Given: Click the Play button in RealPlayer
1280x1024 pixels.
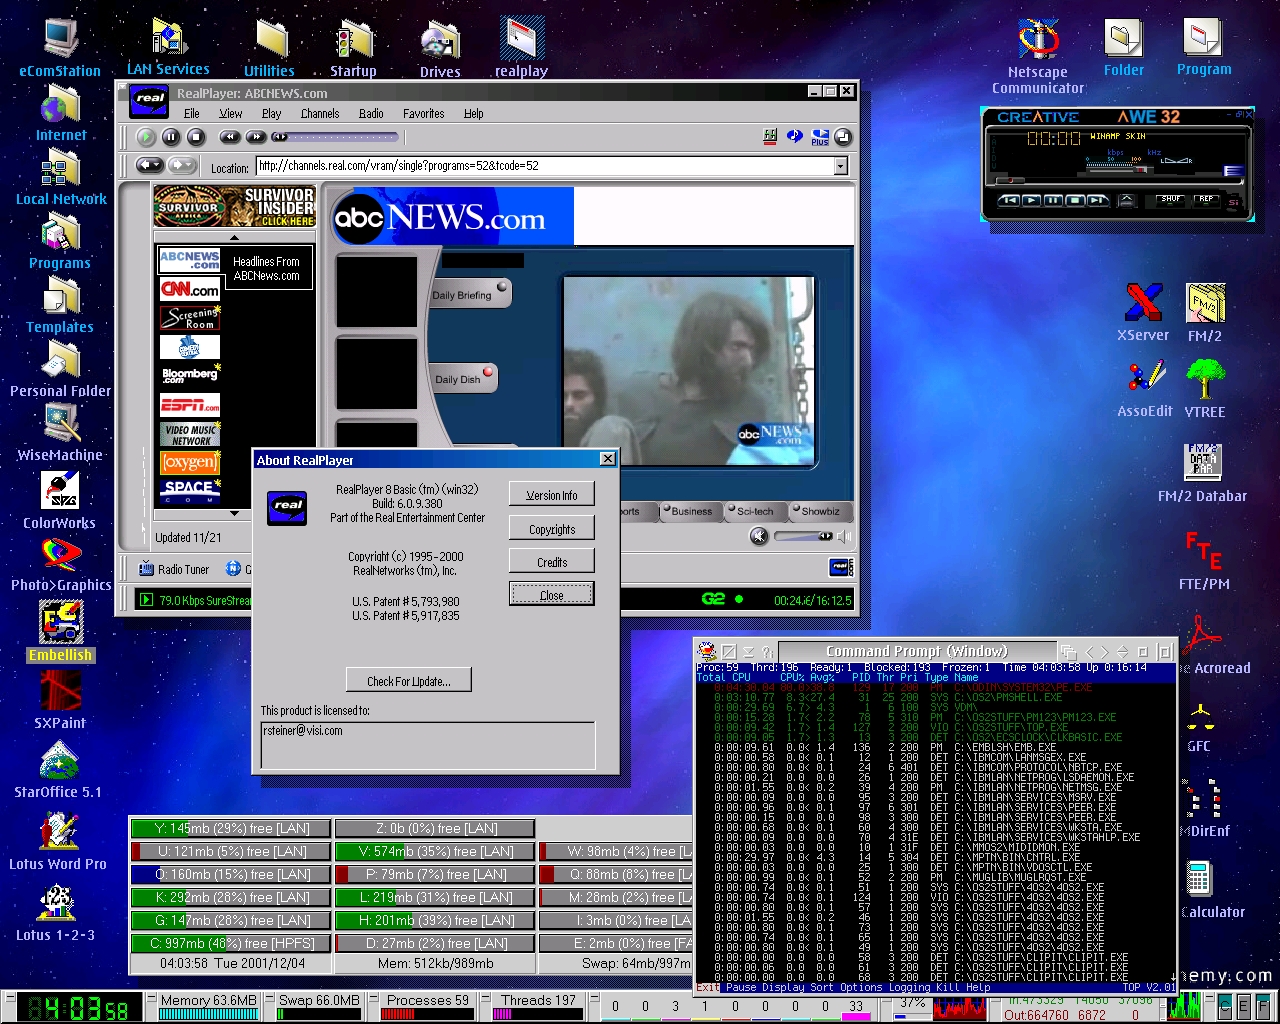Looking at the screenshot, I should click(x=146, y=137).
